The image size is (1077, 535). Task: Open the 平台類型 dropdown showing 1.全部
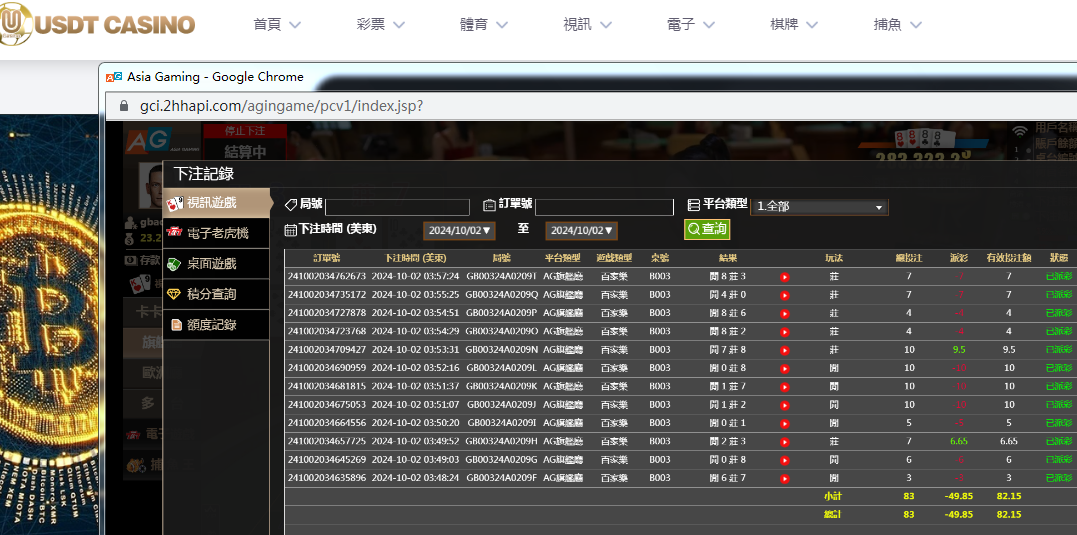pyautogui.click(x=819, y=207)
